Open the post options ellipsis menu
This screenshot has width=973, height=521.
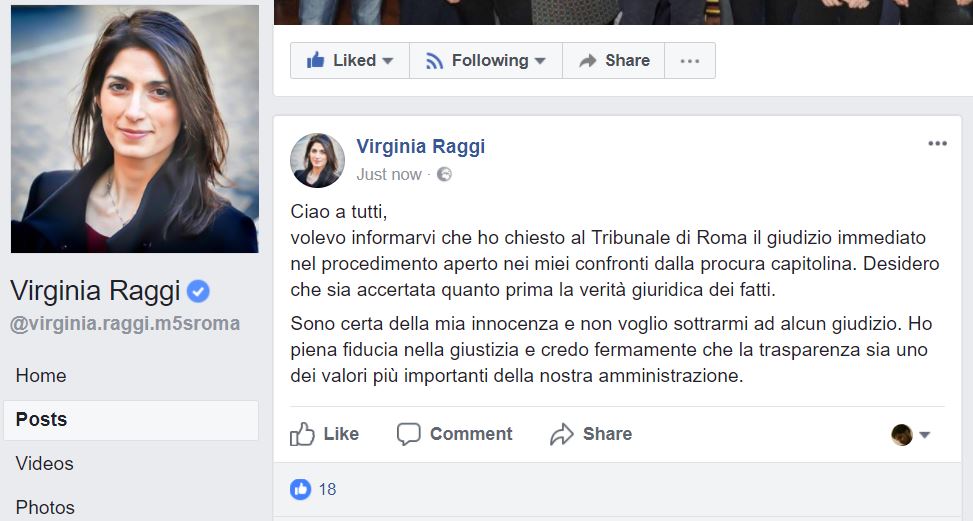pyautogui.click(x=937, y=144)
